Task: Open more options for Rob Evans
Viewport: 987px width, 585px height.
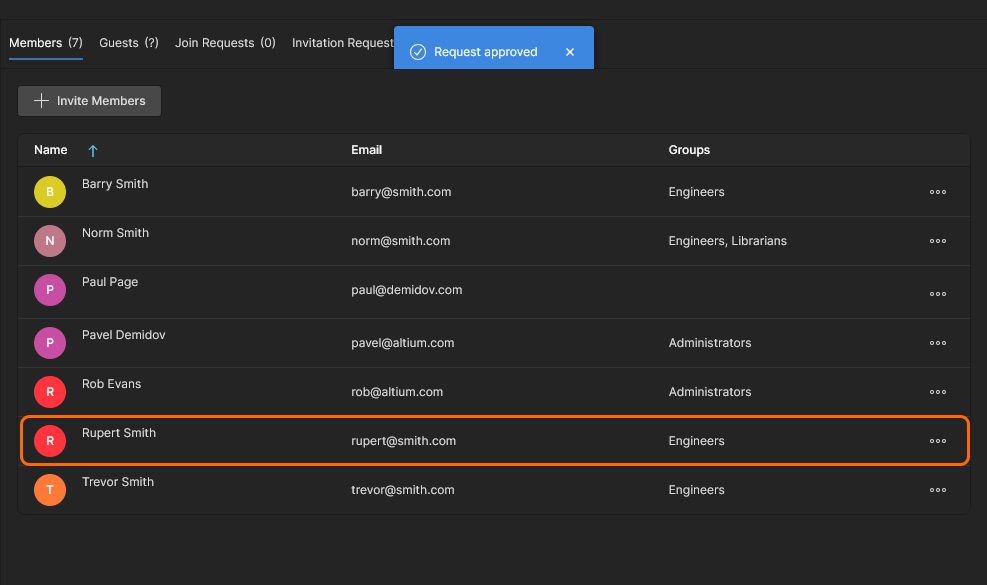Action: click(937, 392)
